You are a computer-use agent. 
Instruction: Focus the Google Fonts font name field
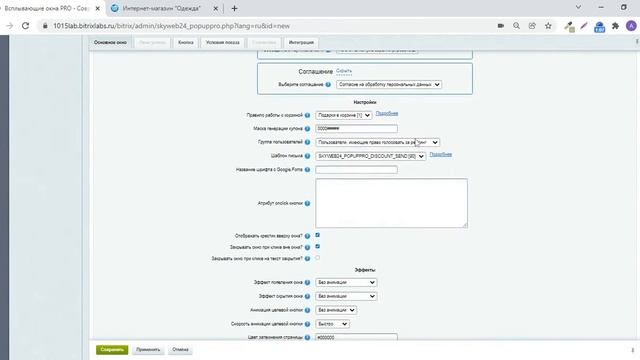click(x=356, y=169)
